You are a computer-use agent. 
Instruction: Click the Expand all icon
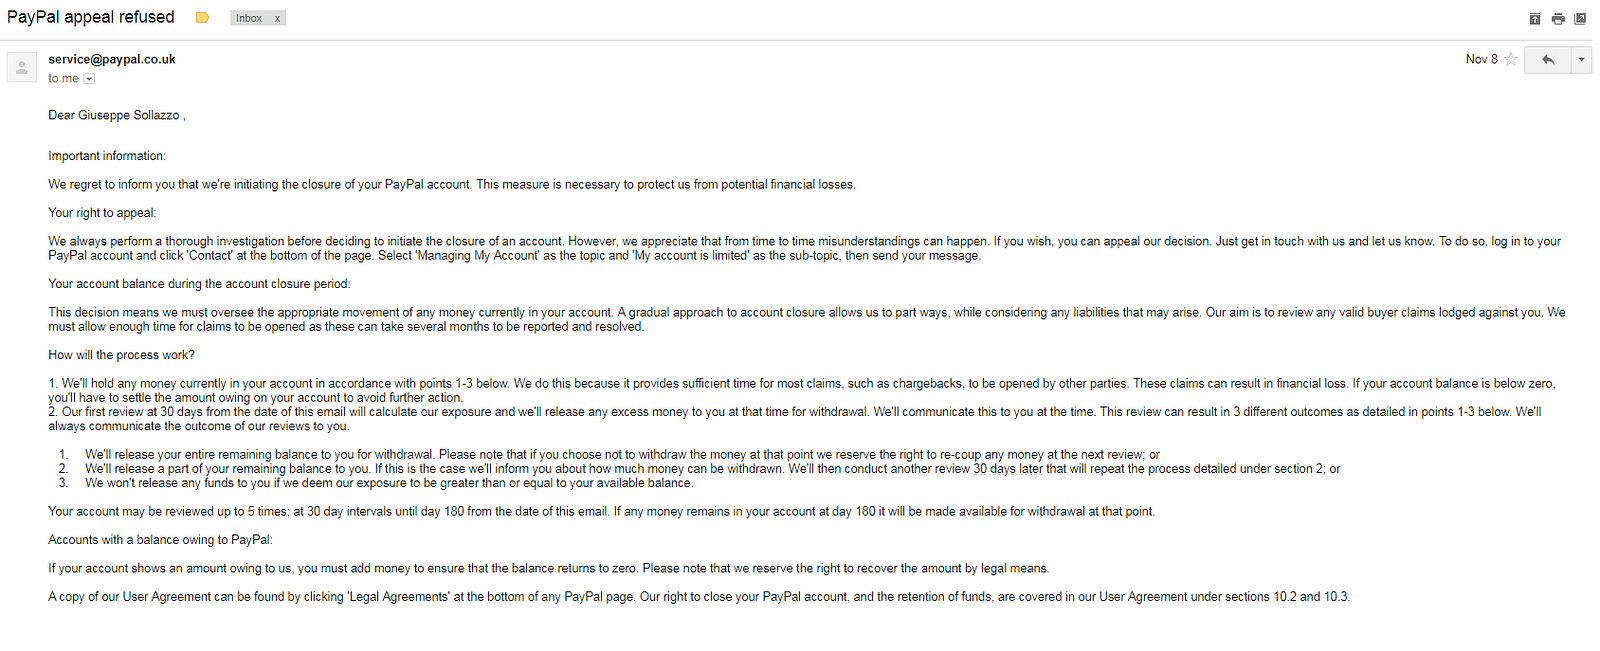tap(1535, 19)
